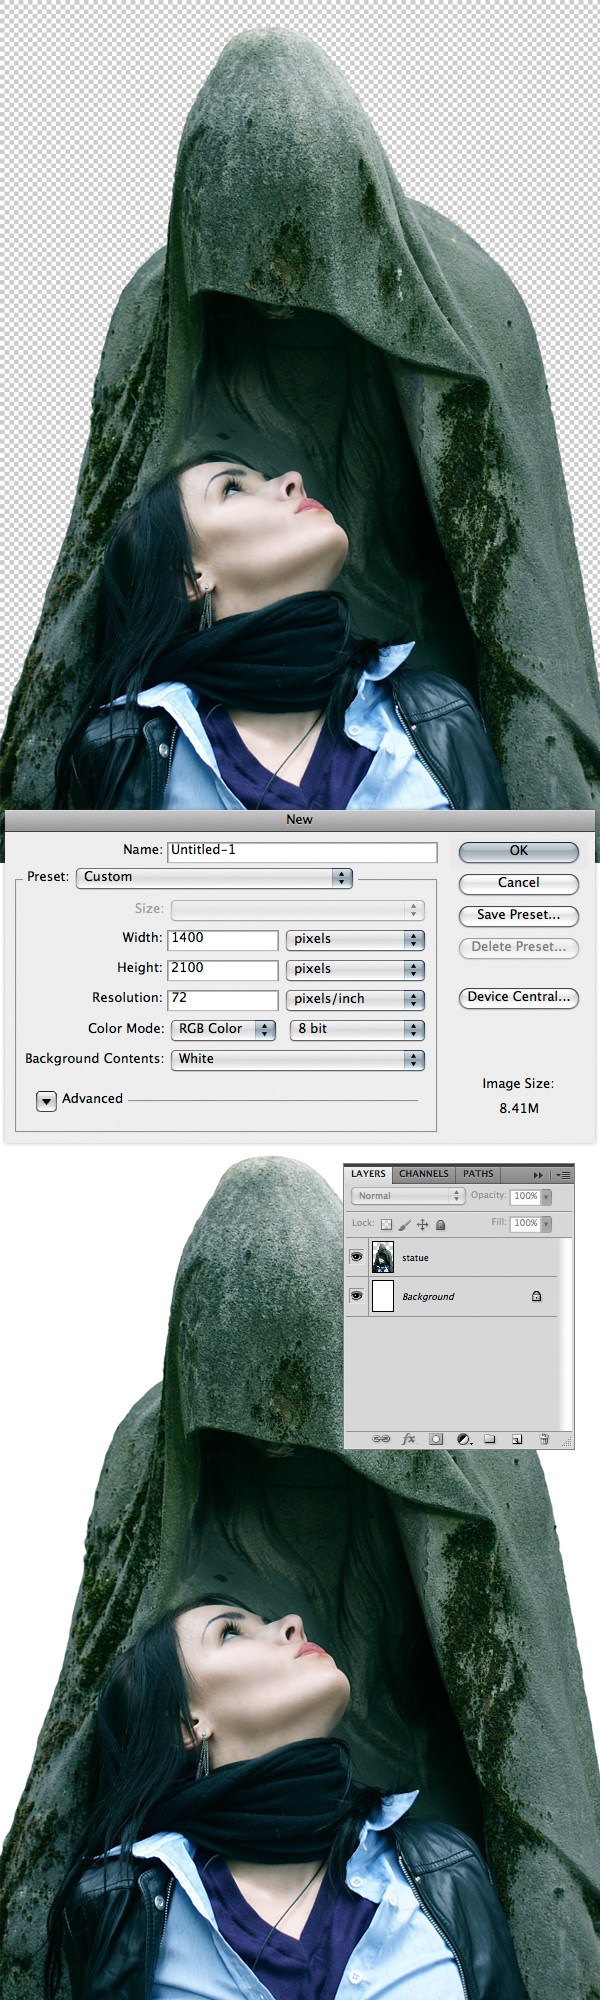Hide the statue layer
Viewport: 600px width, 2000px height.
(x=356, y=1257)
